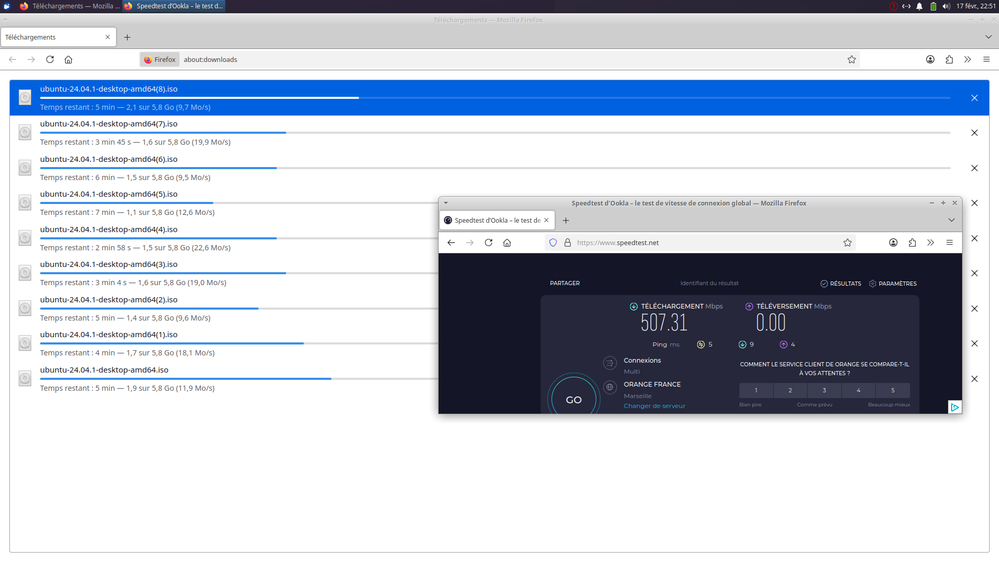Click the ad choices icon on Speedtest page

[954, 407]
